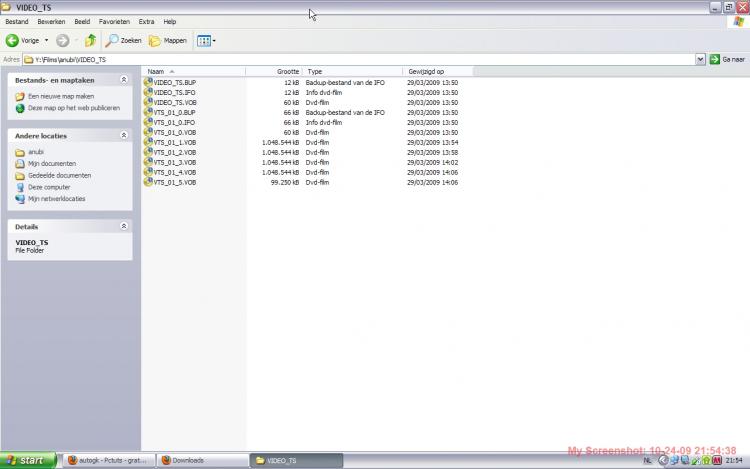Click the 29/03/2009 14:02 date cell

coord(432,163)
